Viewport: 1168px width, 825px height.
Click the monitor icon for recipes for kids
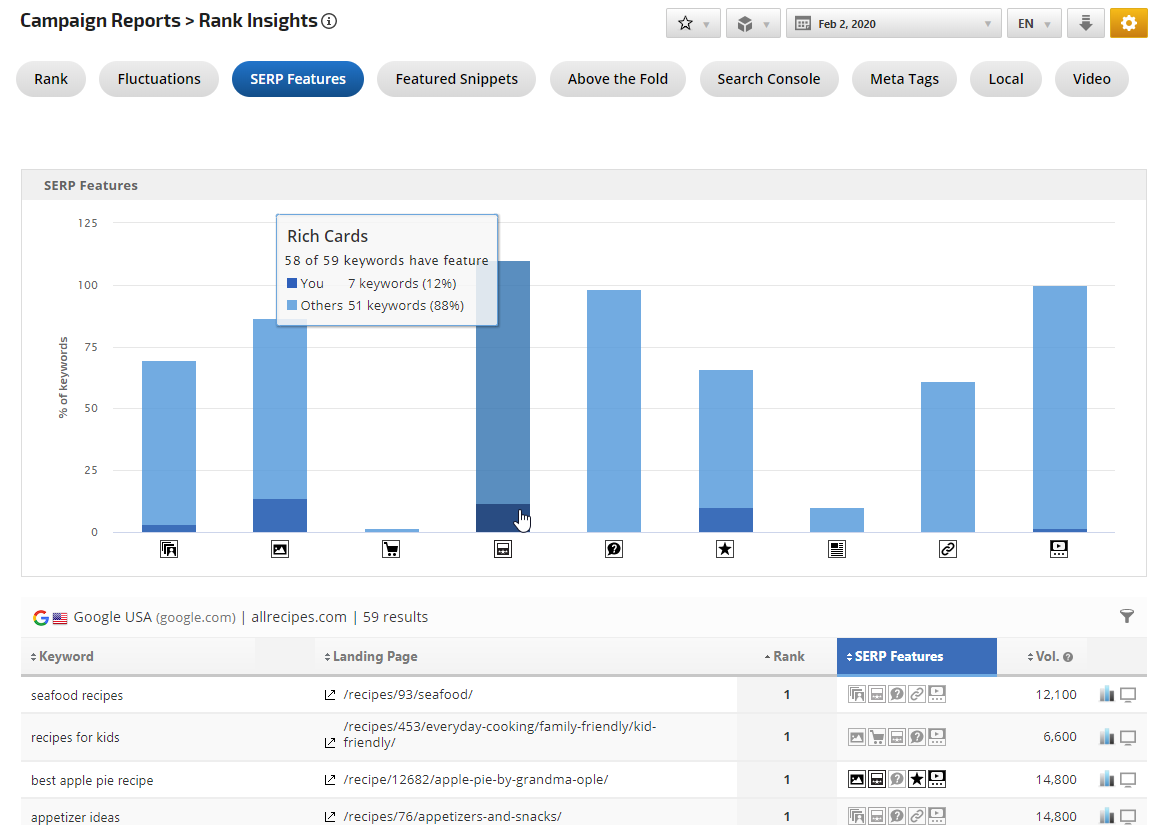click(1128, 738)
